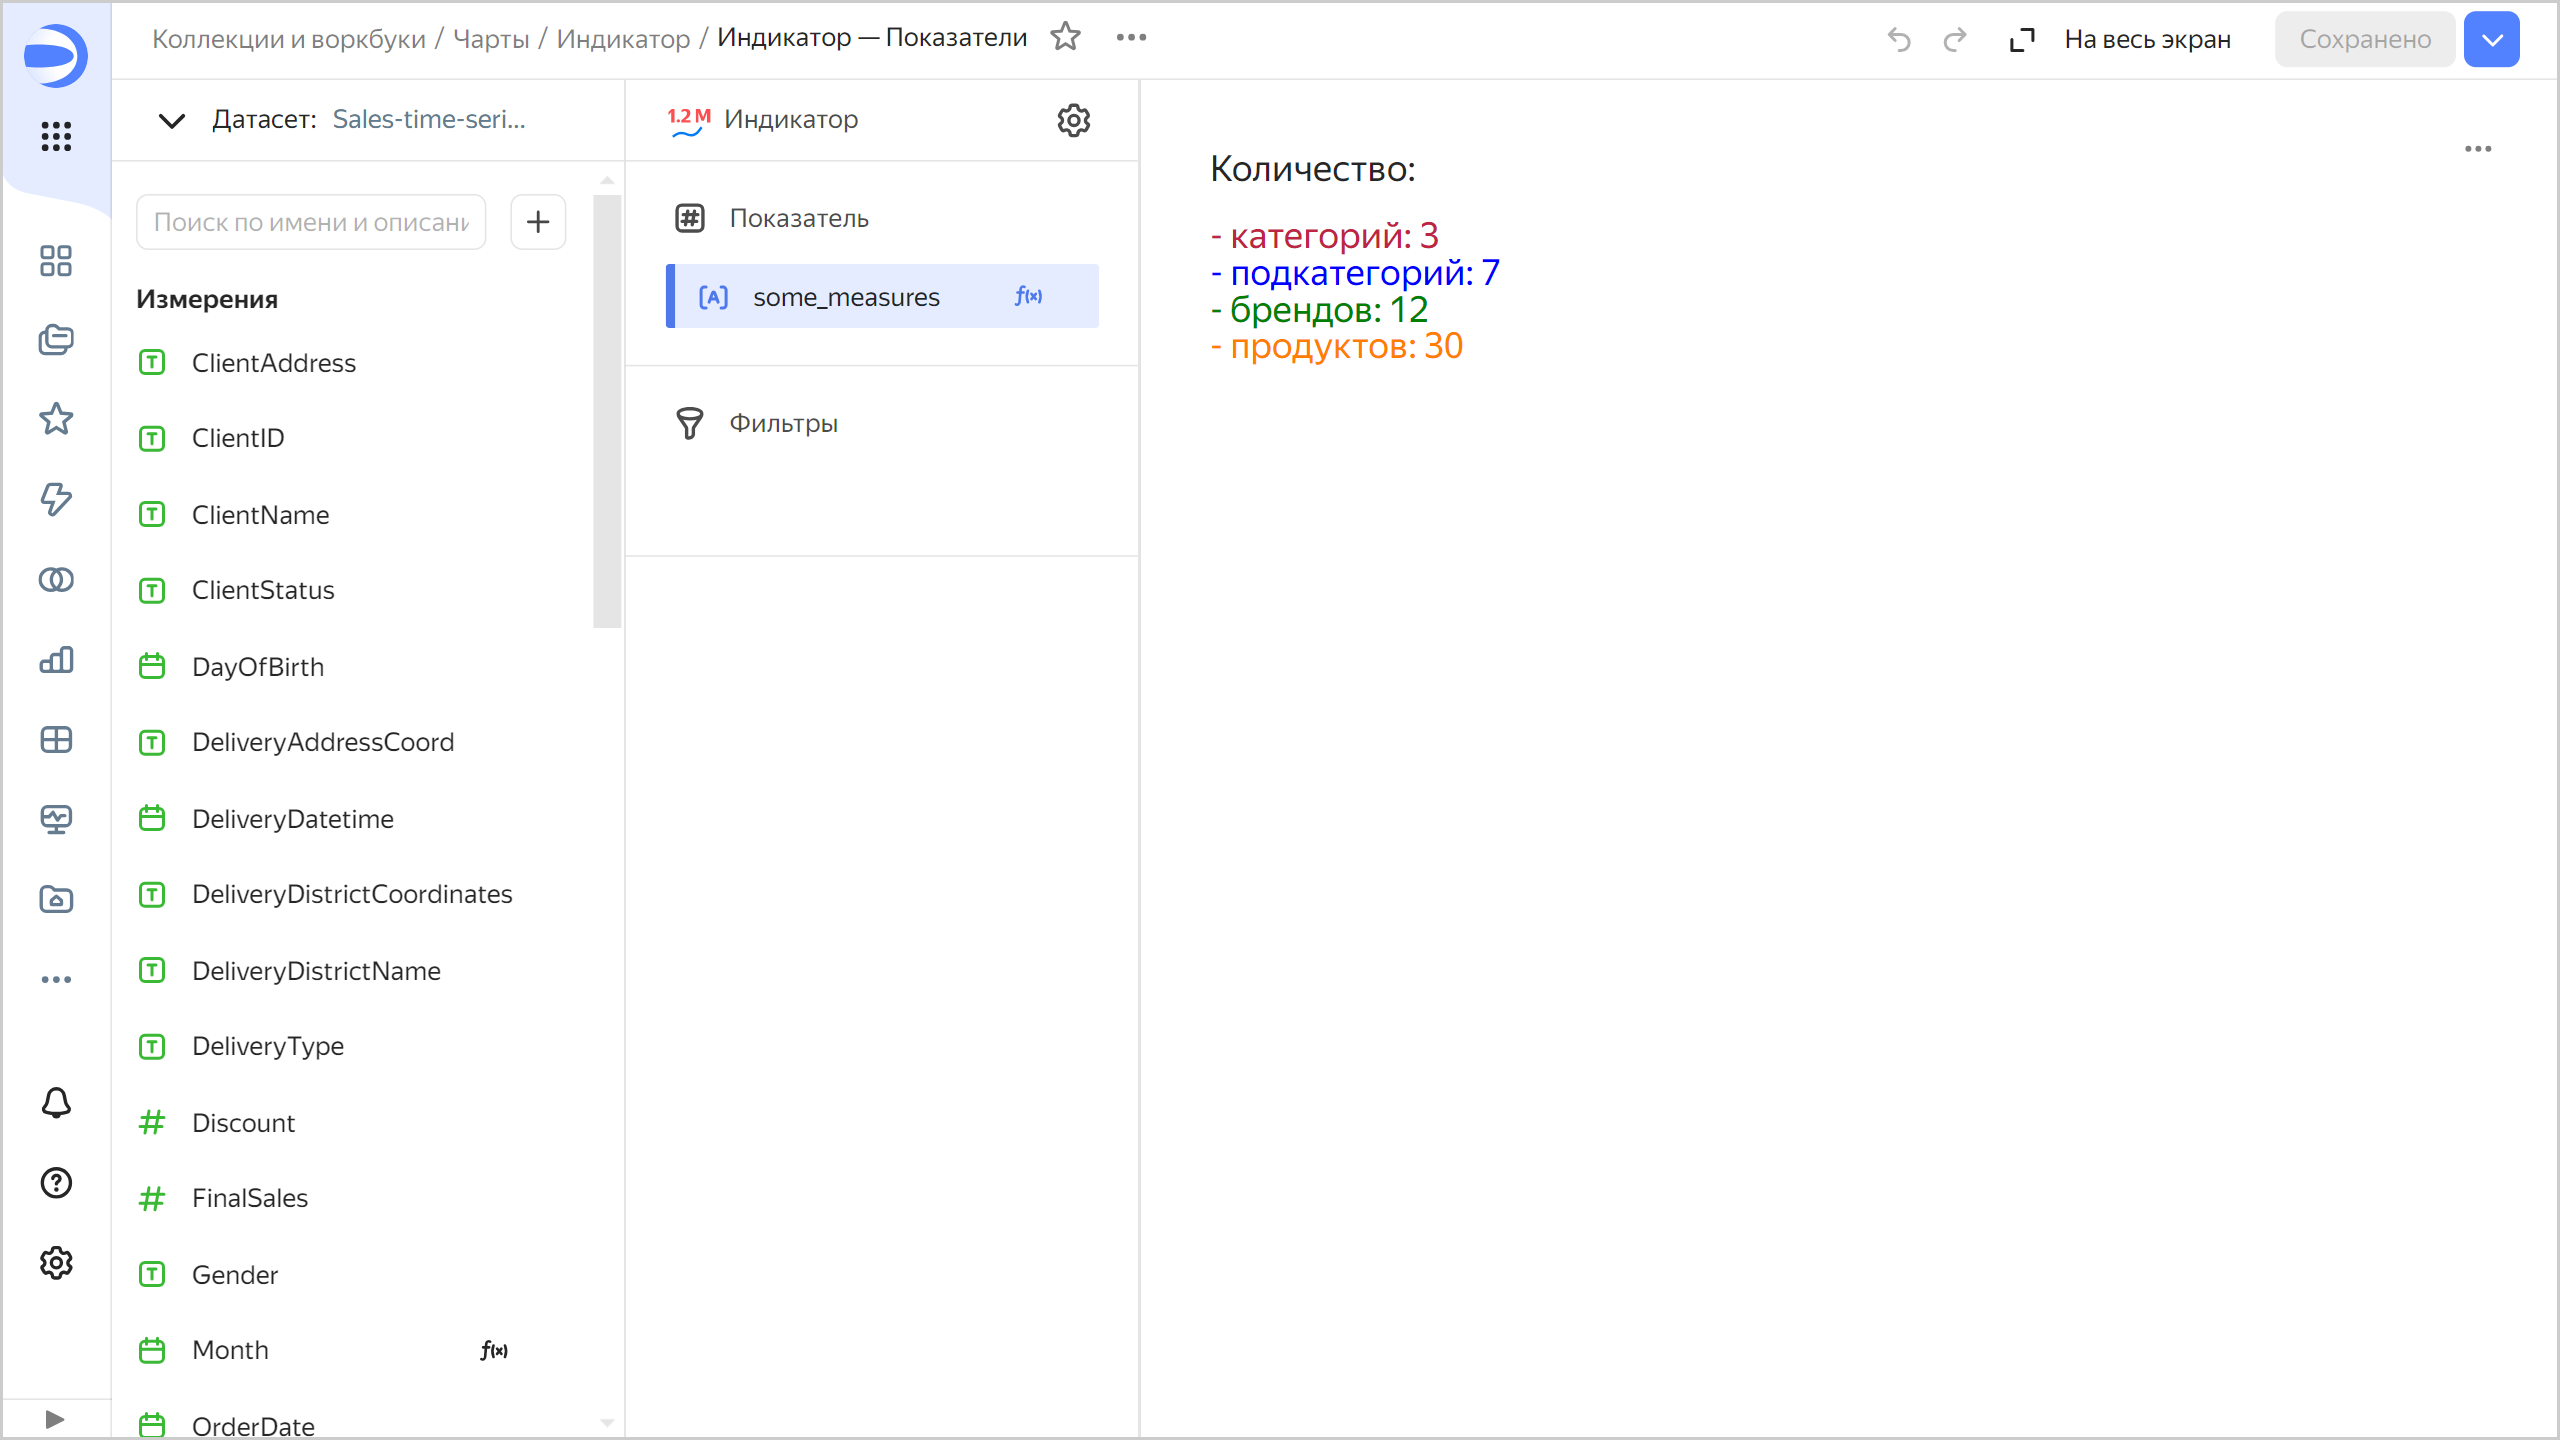Open the help question mark icon
This screenshot has height=1440, width=2560.
[56, 1183]
